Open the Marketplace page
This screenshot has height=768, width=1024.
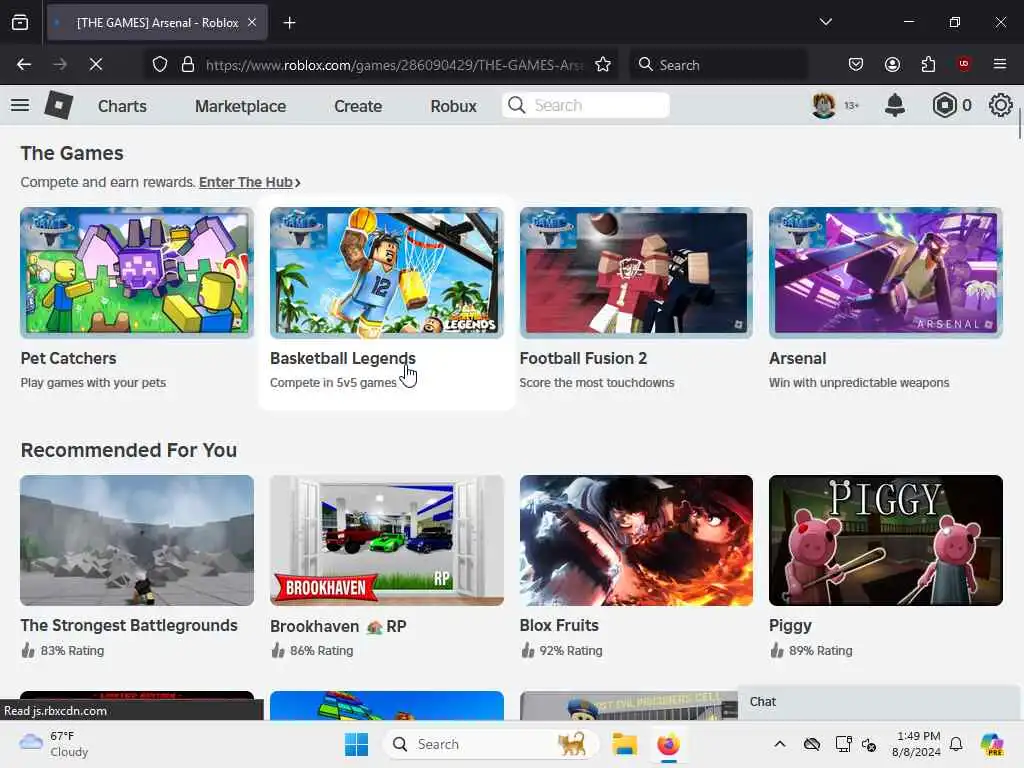[x=240, y=106]
